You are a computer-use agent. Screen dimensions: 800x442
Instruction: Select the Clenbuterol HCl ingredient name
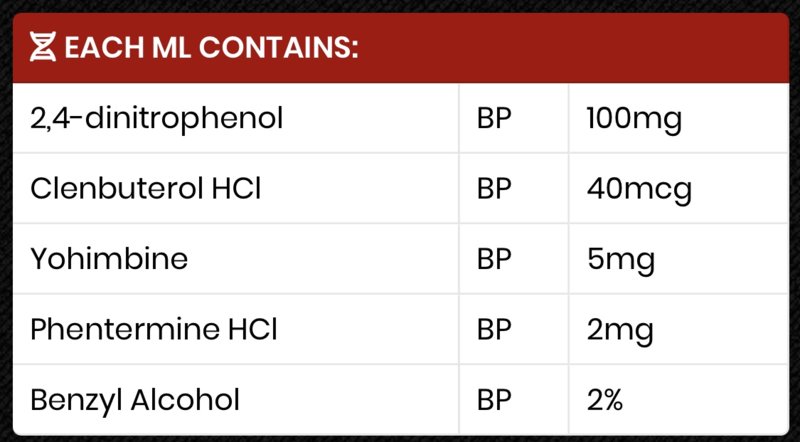tap(146, 189)
